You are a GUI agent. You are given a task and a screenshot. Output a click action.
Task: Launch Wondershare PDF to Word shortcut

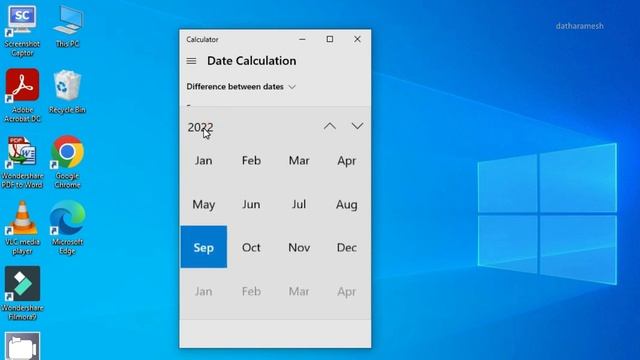tap(22, 162)
